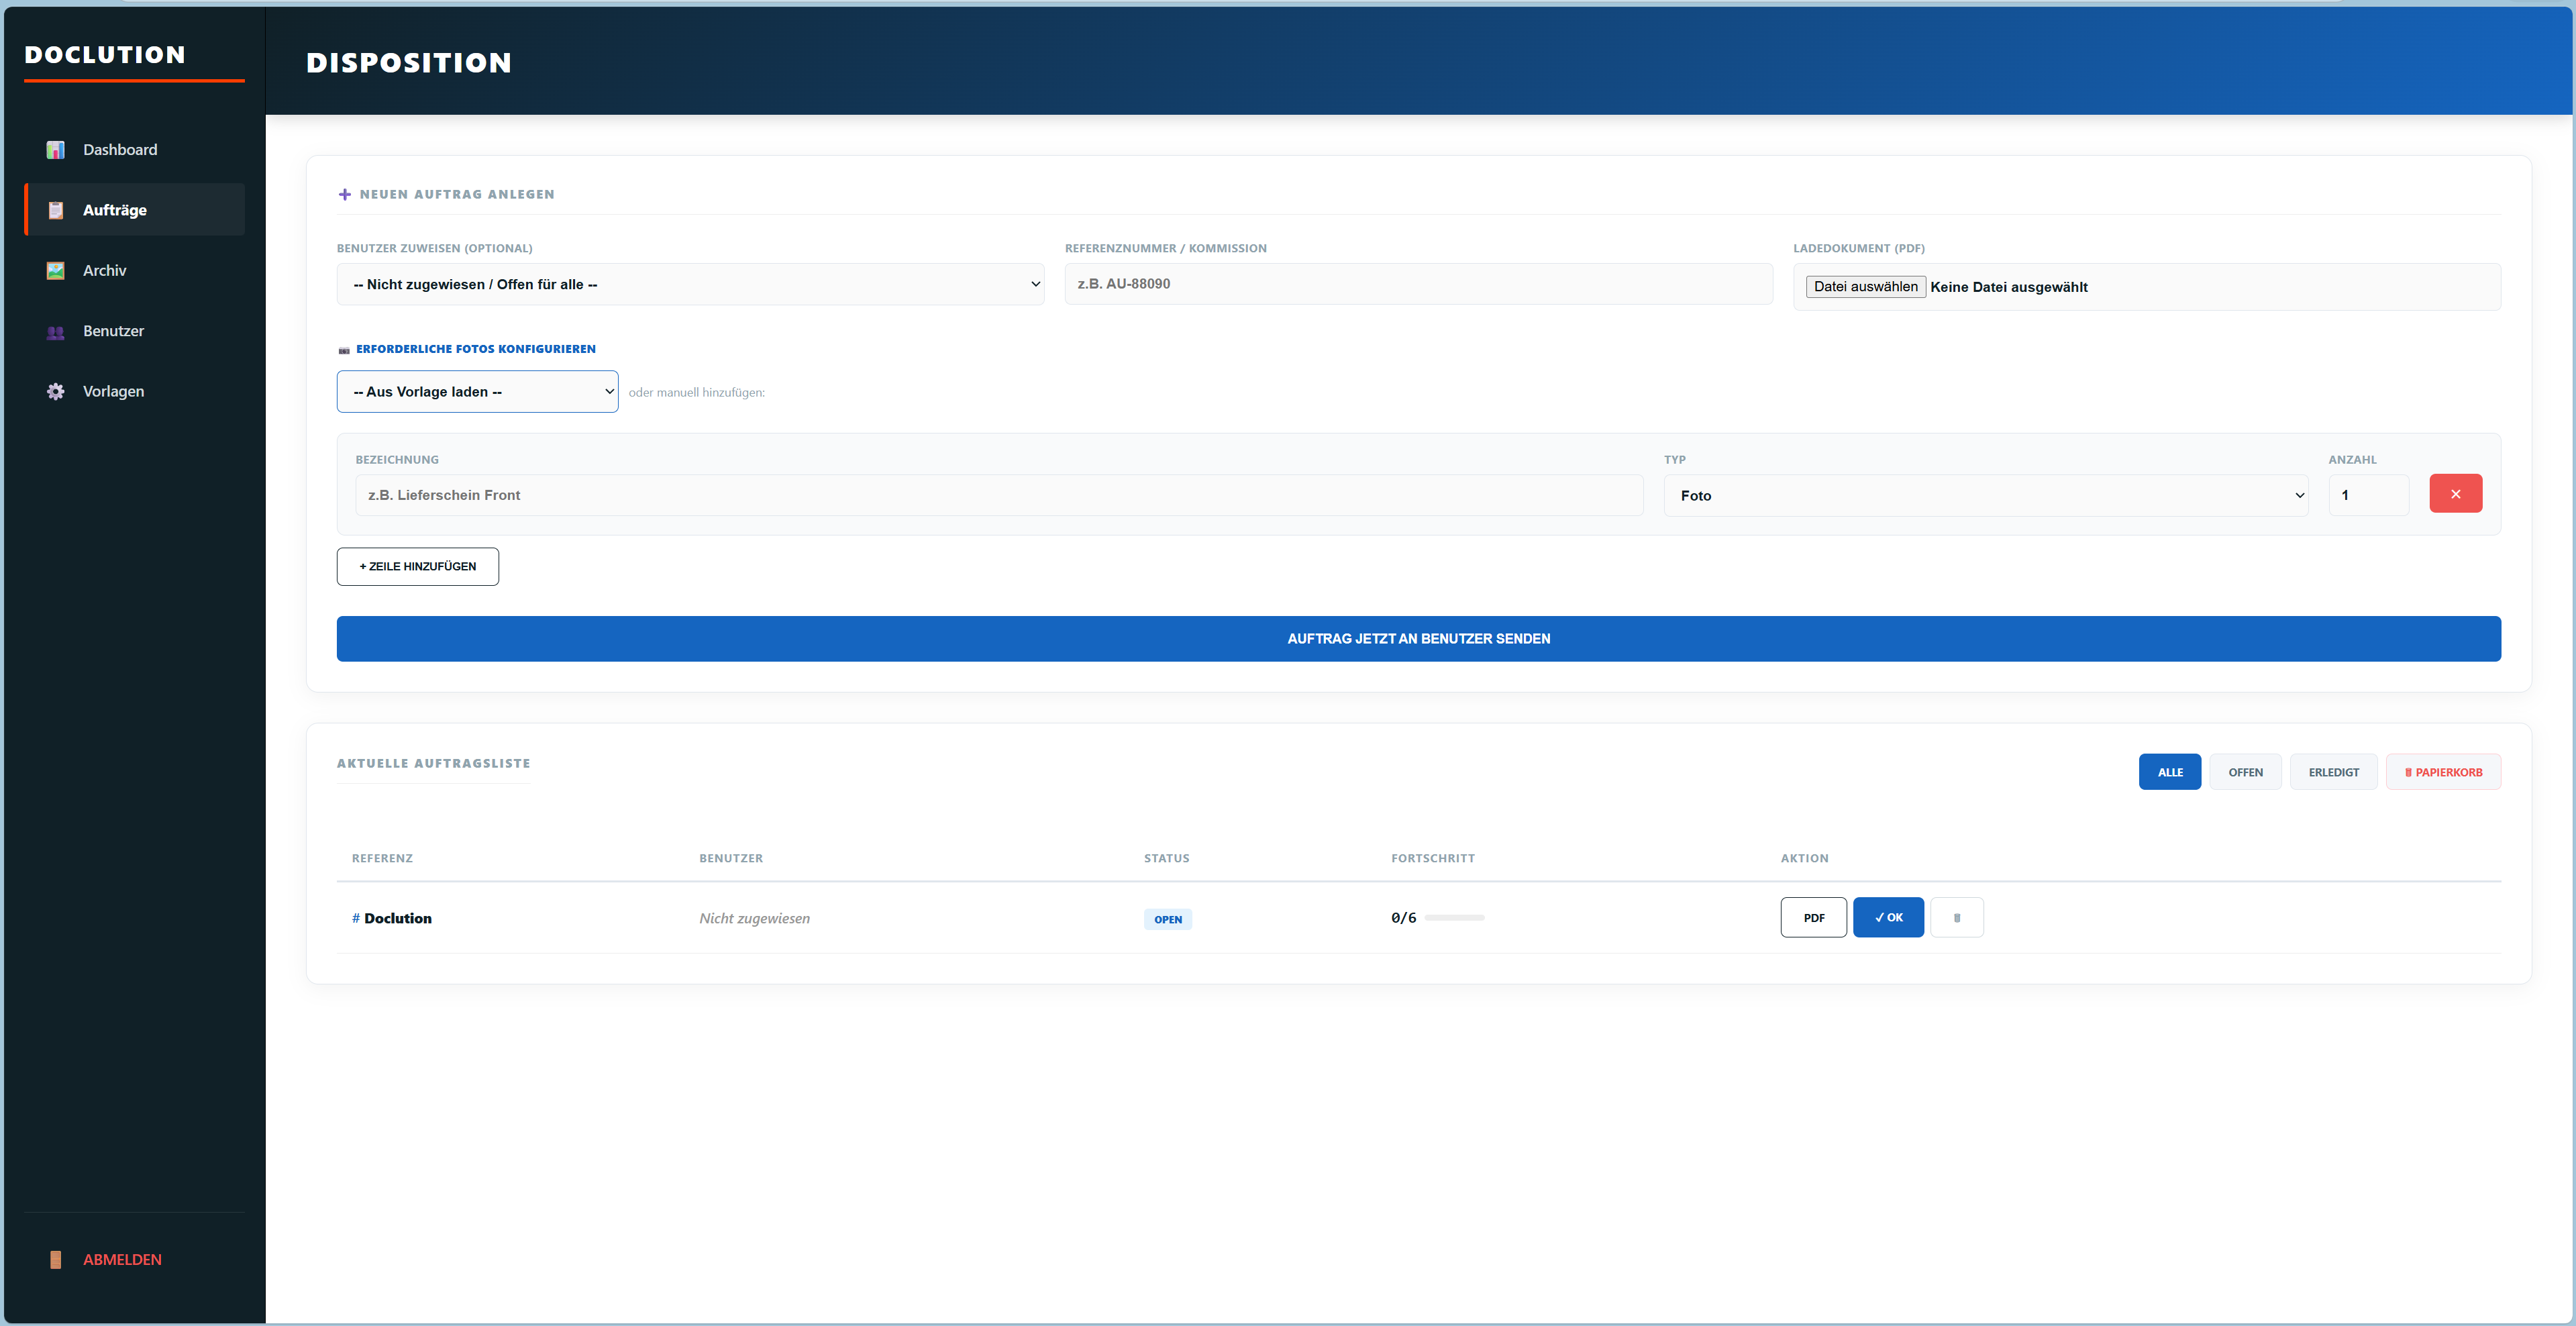Open the Typ dropdown showing Foto
Viewport: 2576px width, 1326px height.
[1985, 496]
